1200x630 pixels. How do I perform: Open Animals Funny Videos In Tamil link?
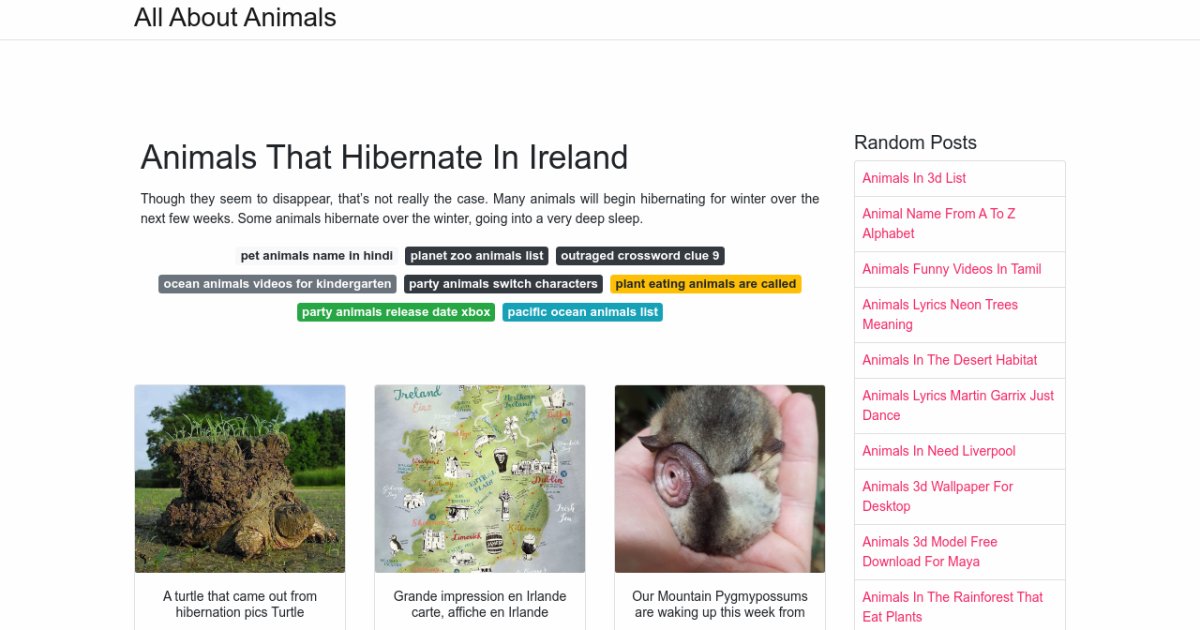pyautogui.click(x=951, y=269)
